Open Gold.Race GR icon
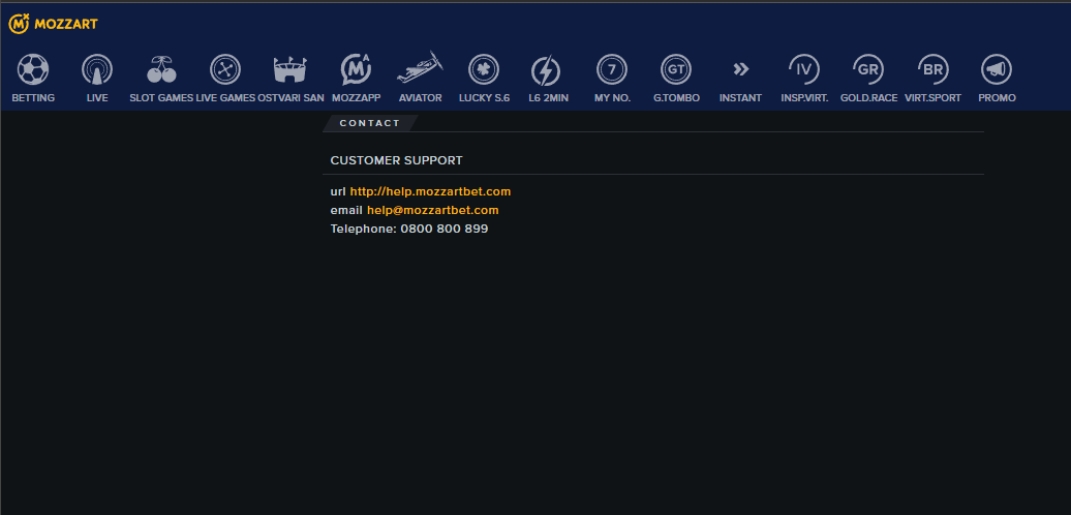The width and height of the screenshot is (1071, 515). [868, 70]
